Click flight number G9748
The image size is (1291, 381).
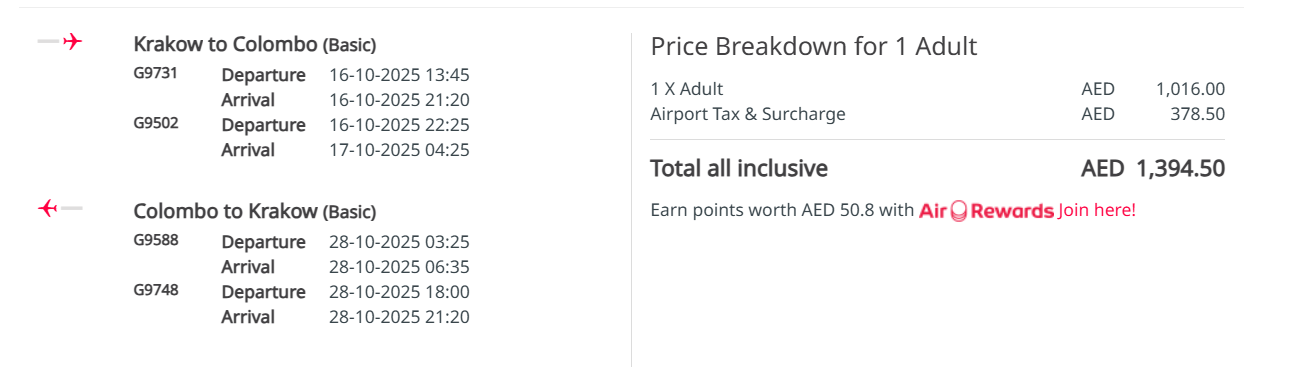pos(156,291)
